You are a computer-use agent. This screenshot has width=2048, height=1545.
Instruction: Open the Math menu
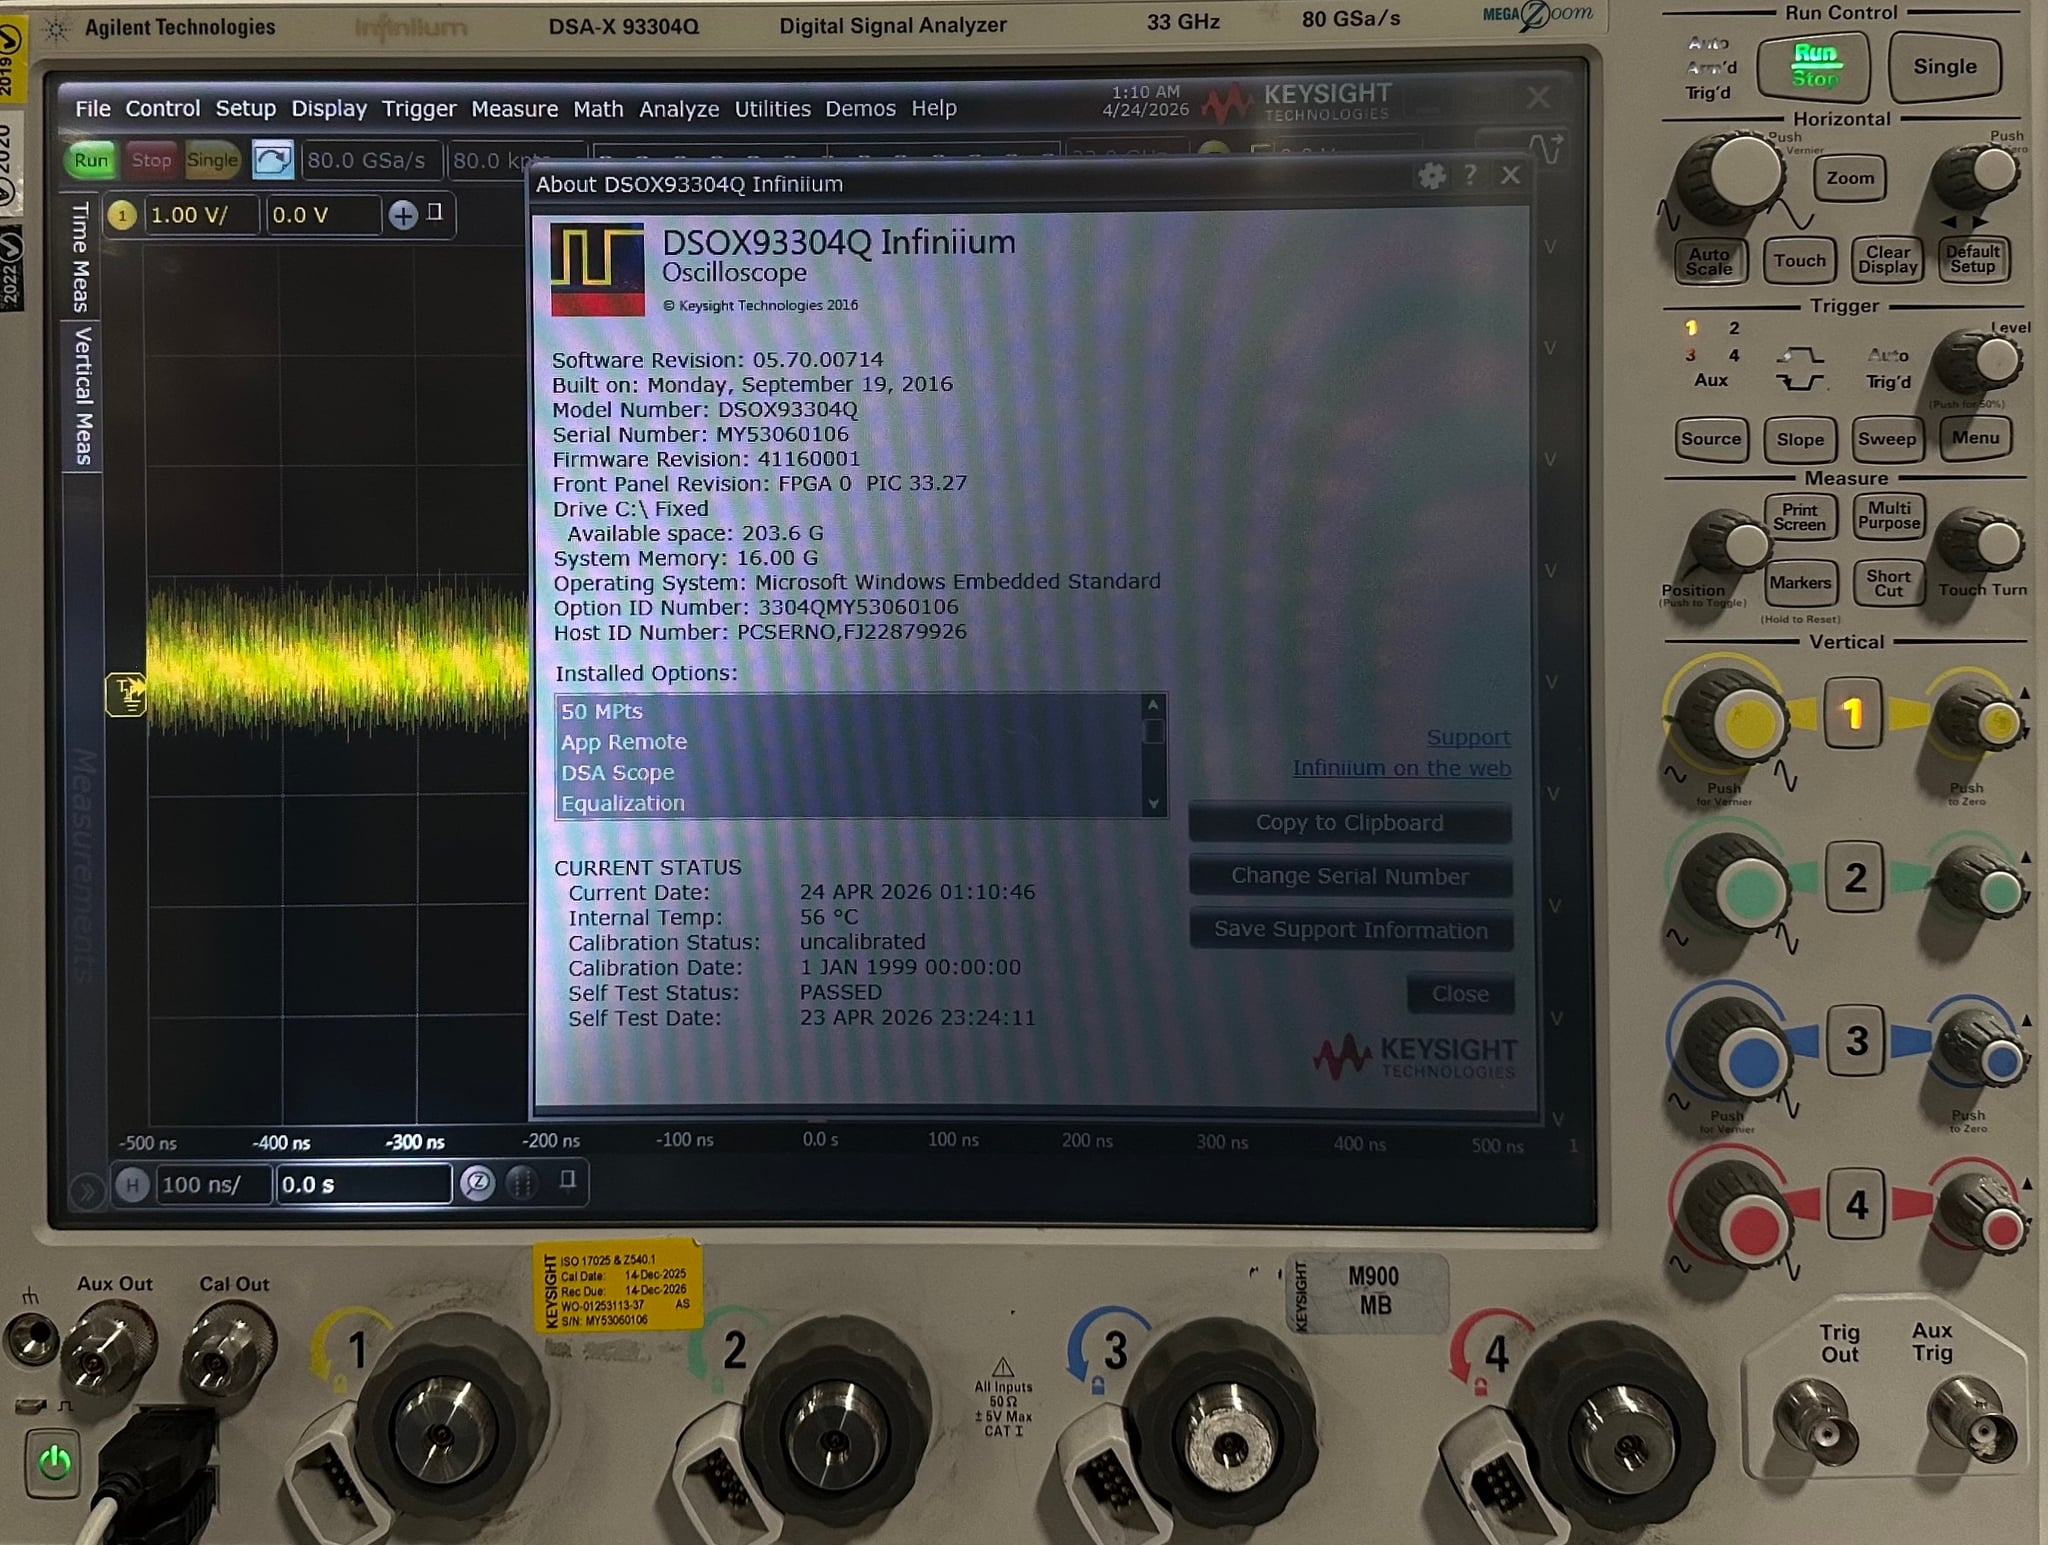coord(598,109)
